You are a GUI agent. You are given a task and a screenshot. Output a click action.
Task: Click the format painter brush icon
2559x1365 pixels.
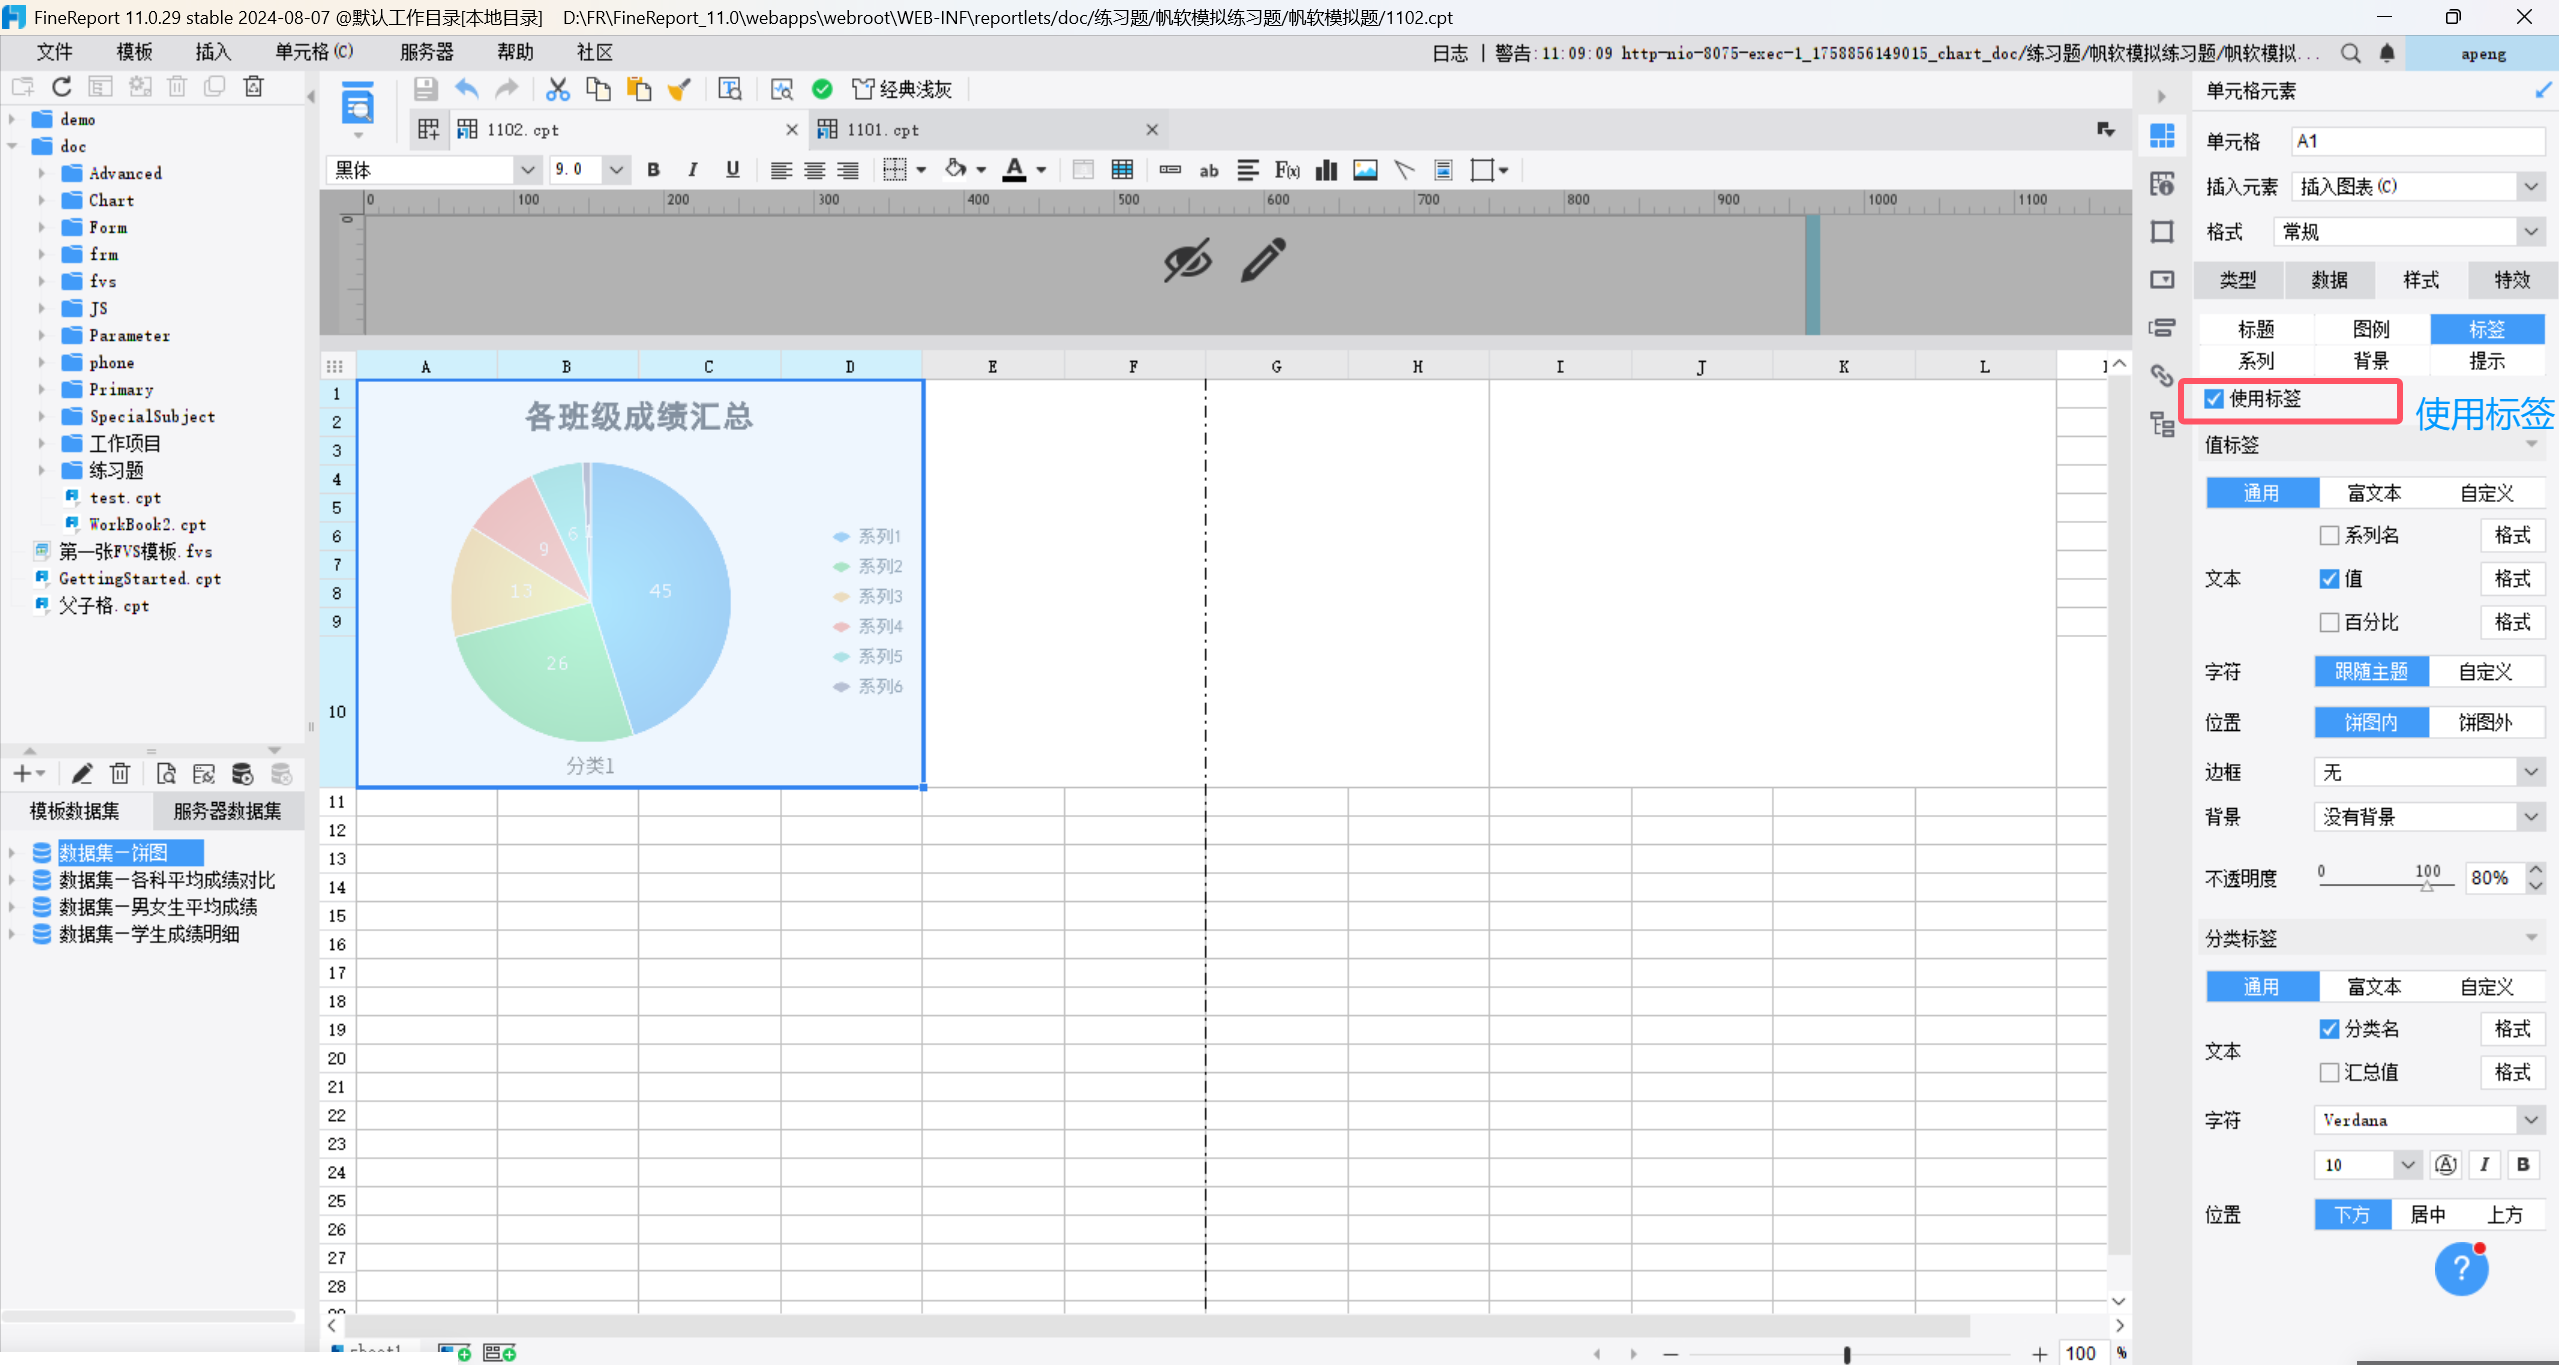(679, 89)
